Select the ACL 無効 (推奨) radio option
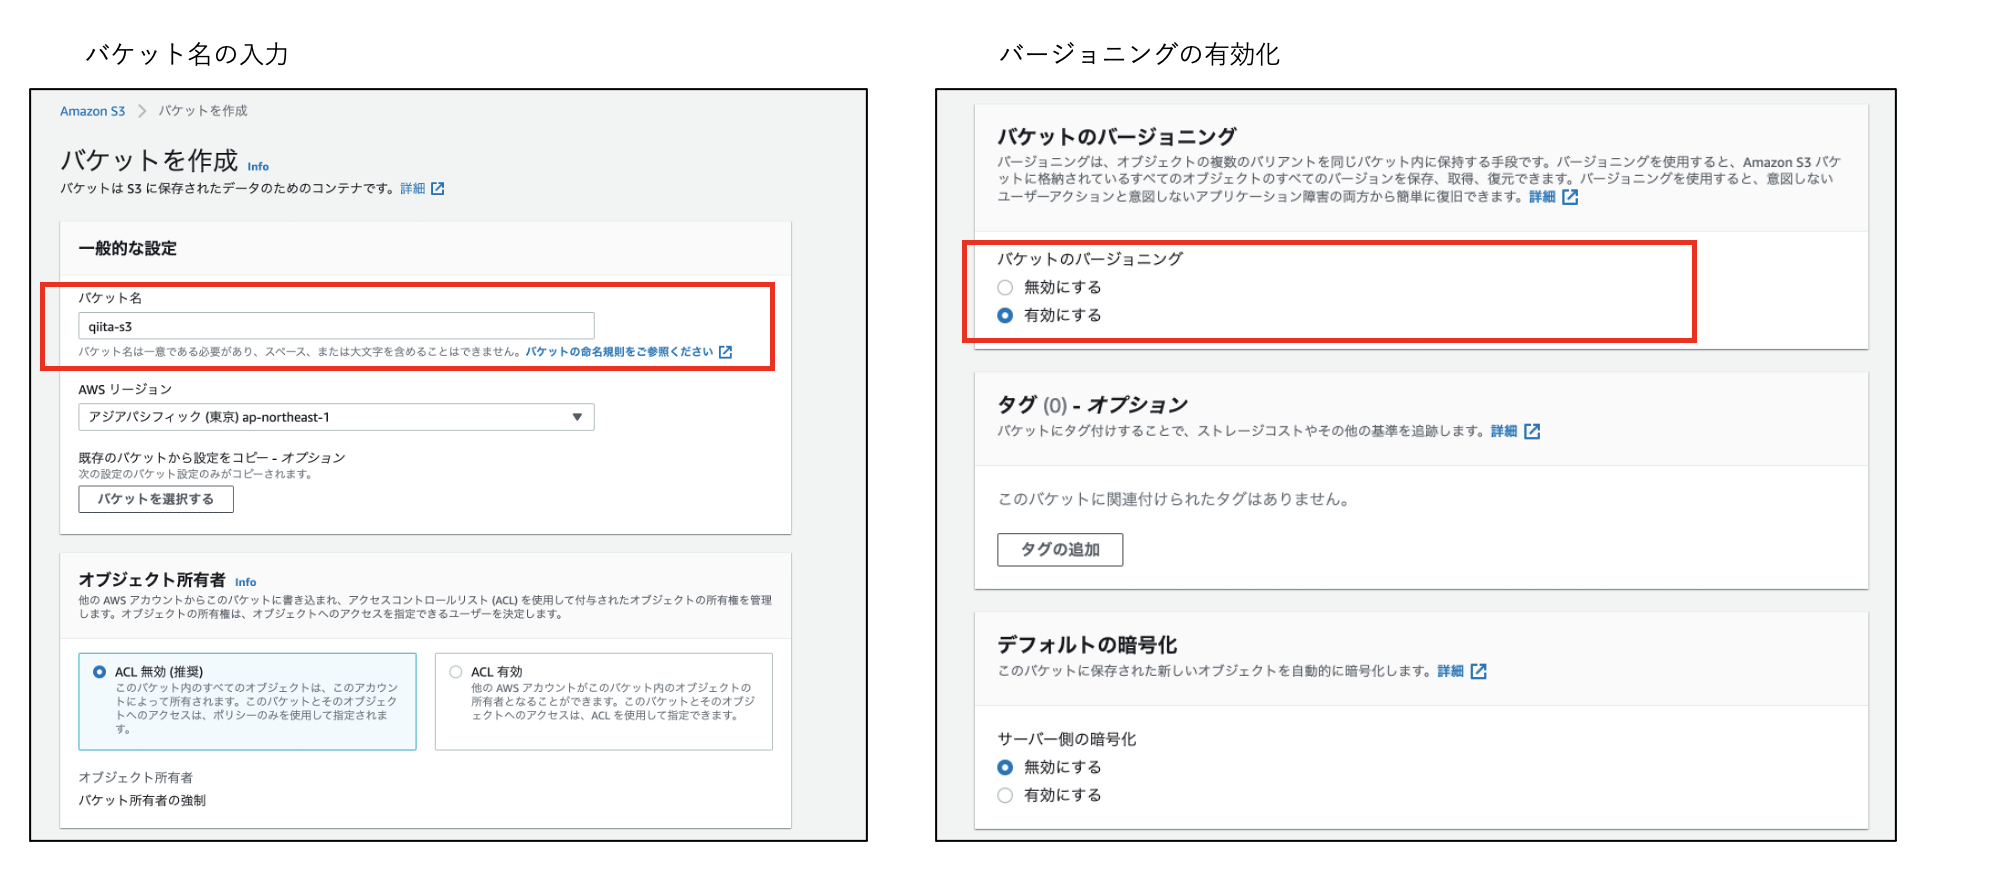The width and height of the screenshot is (1998, 886). (x=99, y=672)
